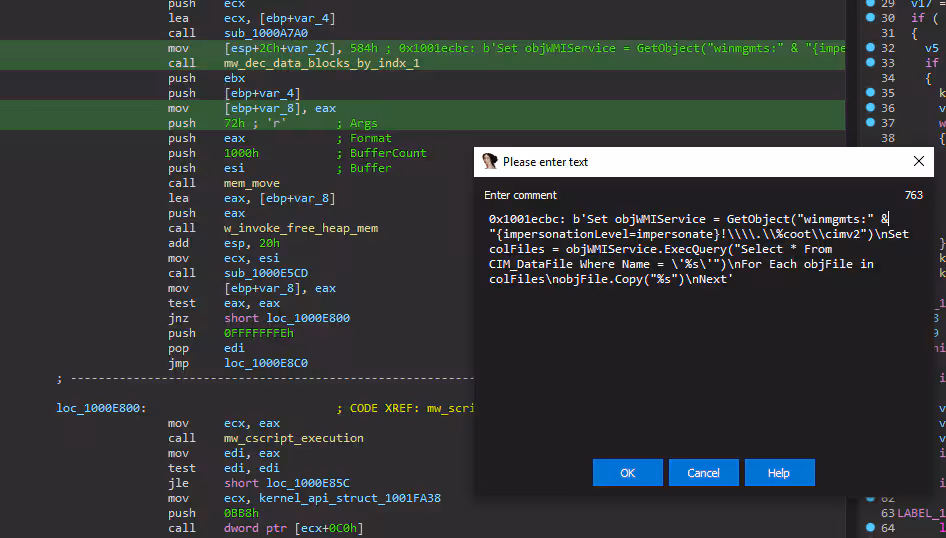Close the Please enter text dialog
This screenshot has height=538, width=946.
click(919, 161)
